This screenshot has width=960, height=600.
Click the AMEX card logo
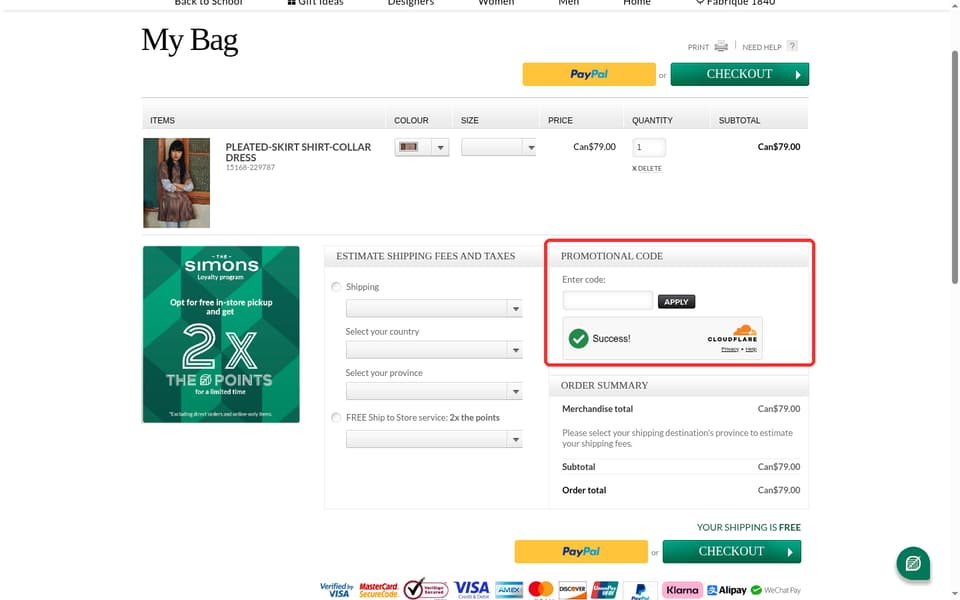509,590
